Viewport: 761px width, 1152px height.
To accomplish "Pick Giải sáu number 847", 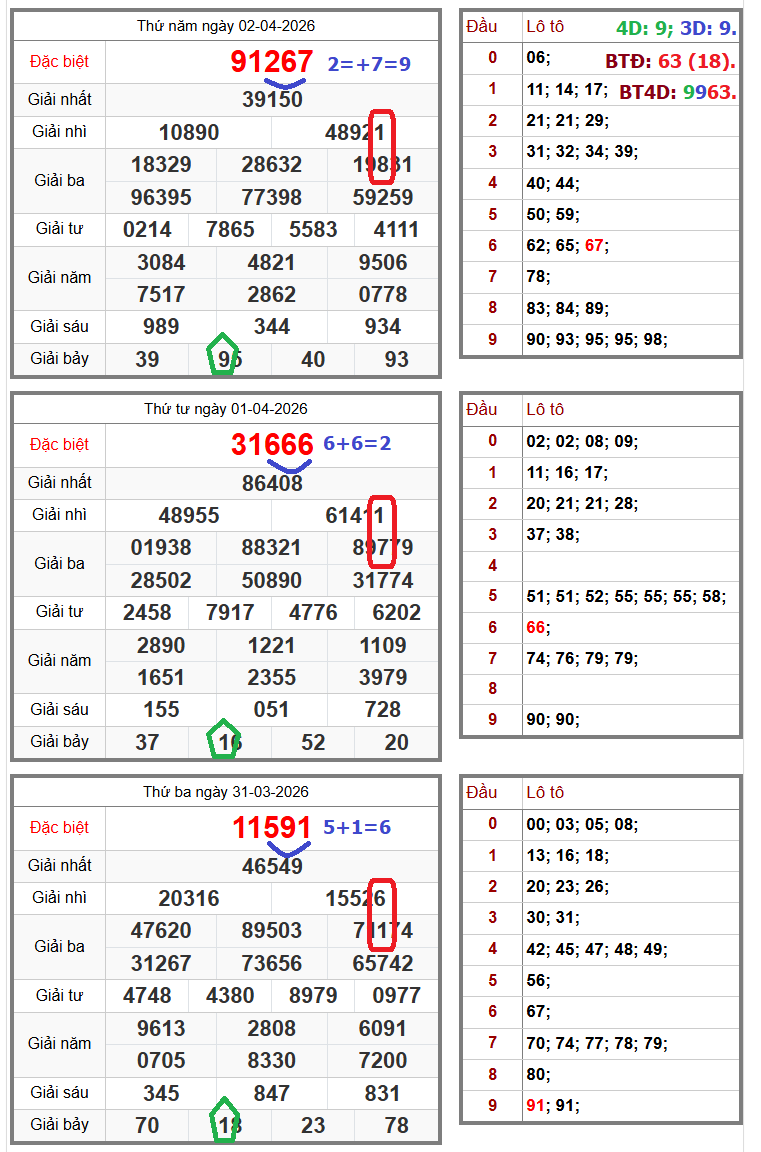I will pyautogui.click(x=272, y=1093).
